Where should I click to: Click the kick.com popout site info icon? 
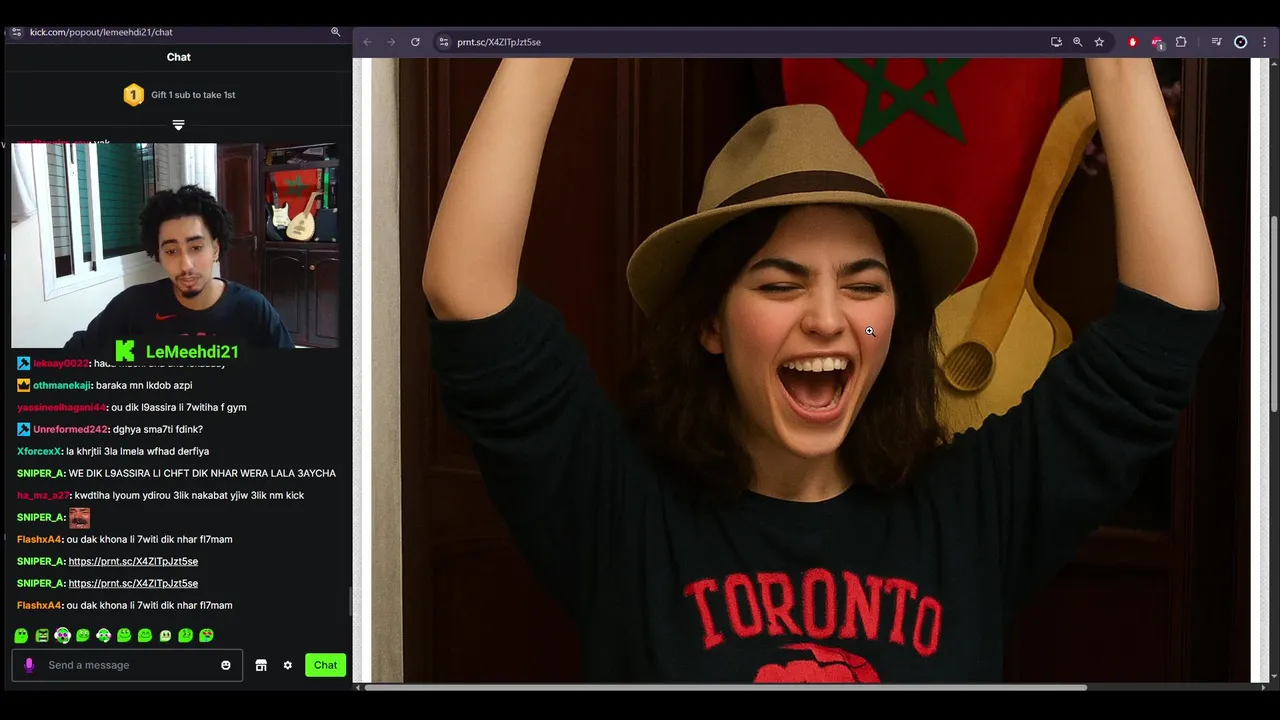[x=16, y=32]
